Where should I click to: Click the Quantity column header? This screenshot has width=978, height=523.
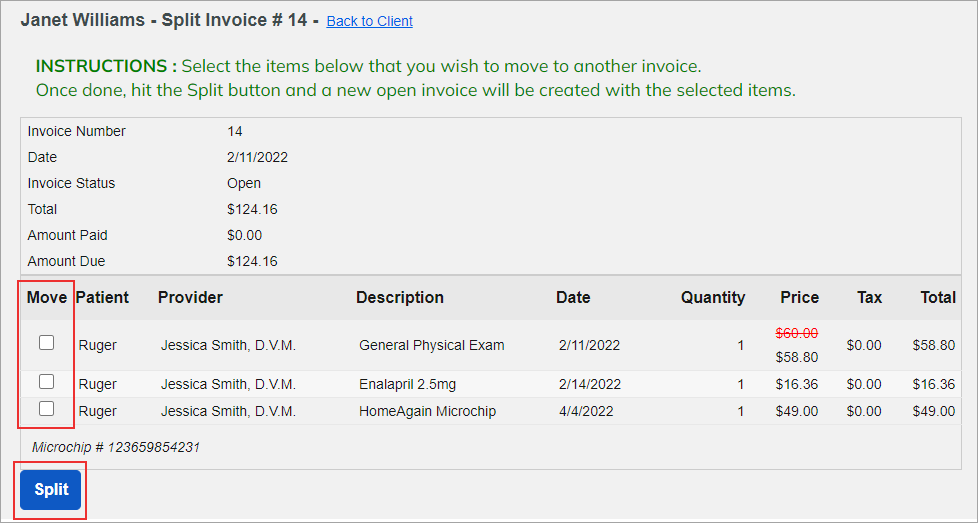point(713,297)
